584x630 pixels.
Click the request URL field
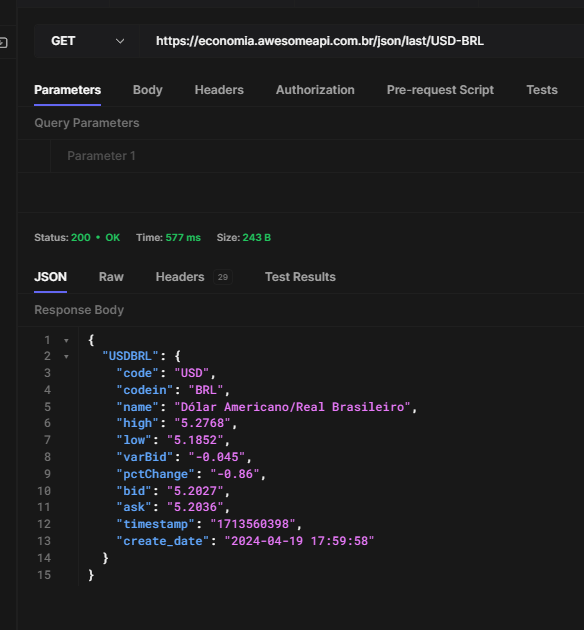tap(361, 41)
